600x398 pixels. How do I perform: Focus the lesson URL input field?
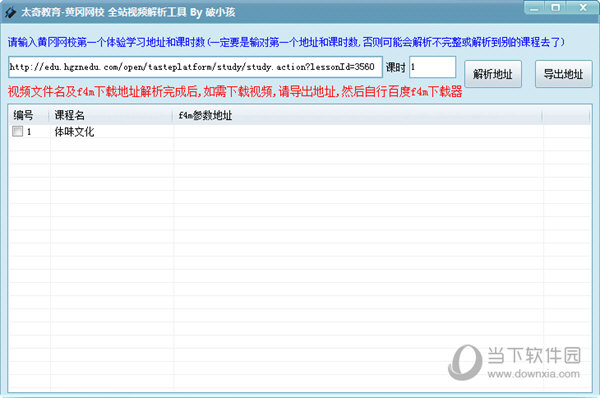[x=195, y=67]
